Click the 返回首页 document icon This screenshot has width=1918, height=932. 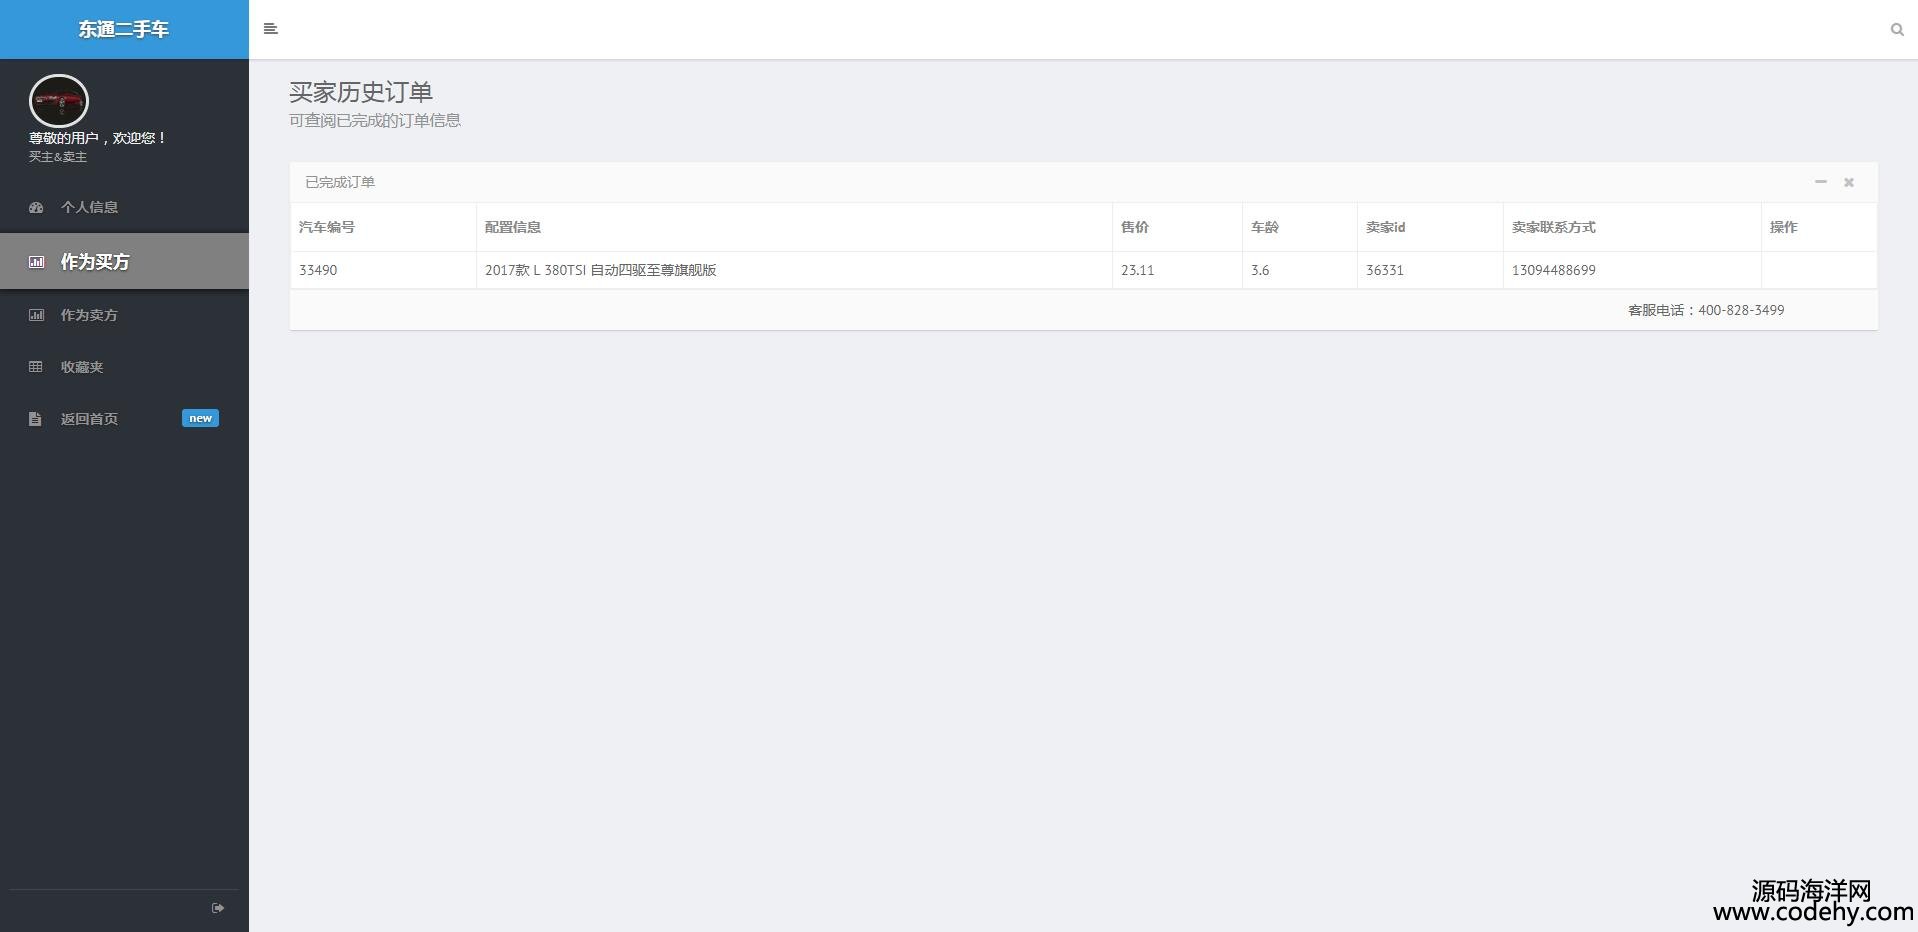pyautogui.click(x=35, y=419)
